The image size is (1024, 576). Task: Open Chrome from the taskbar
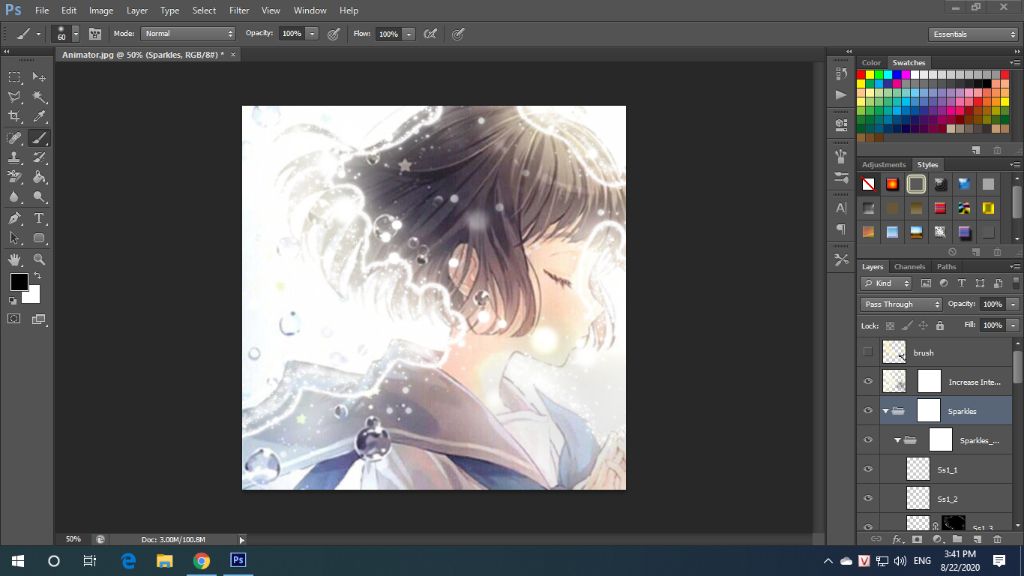pos(201,560)
